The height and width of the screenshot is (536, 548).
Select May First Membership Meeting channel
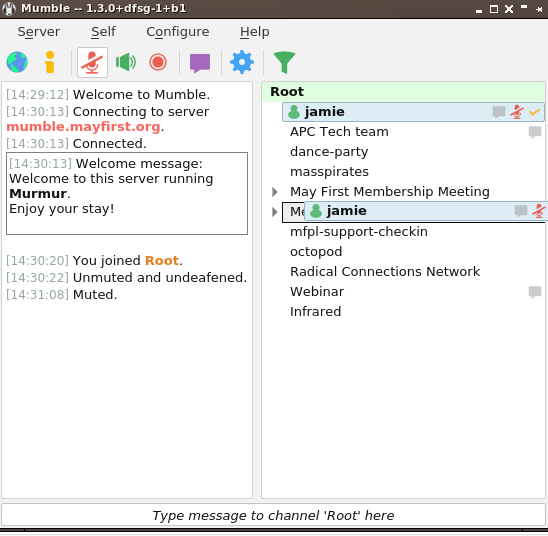(390, 191)
